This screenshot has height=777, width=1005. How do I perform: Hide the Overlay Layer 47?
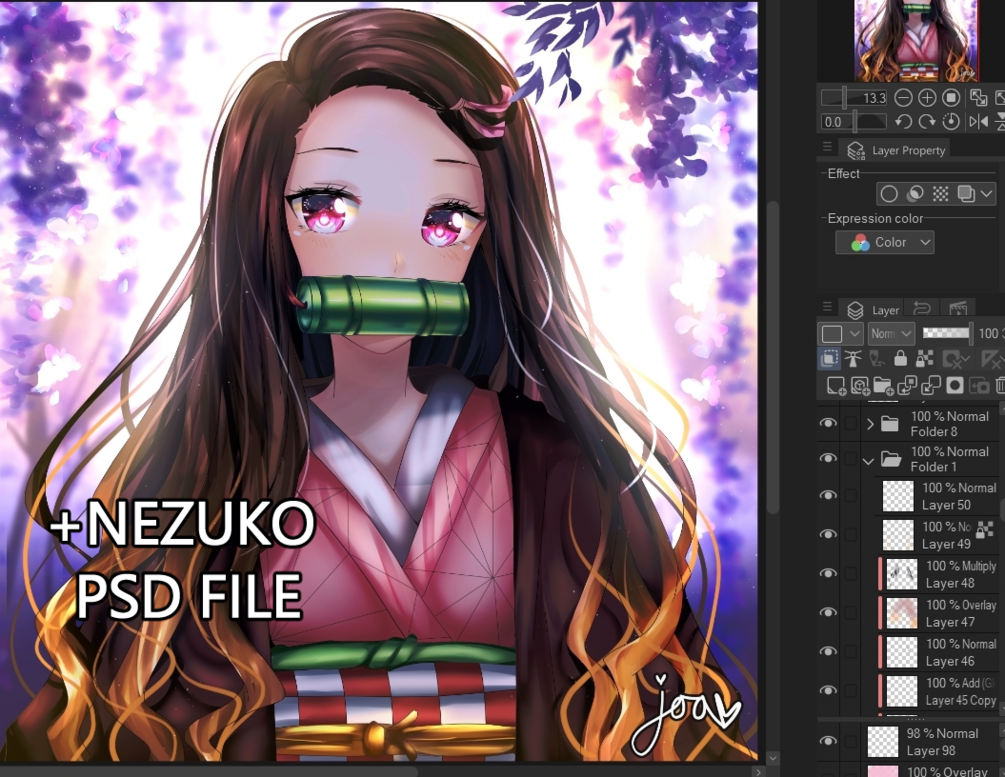coord(828,613)
